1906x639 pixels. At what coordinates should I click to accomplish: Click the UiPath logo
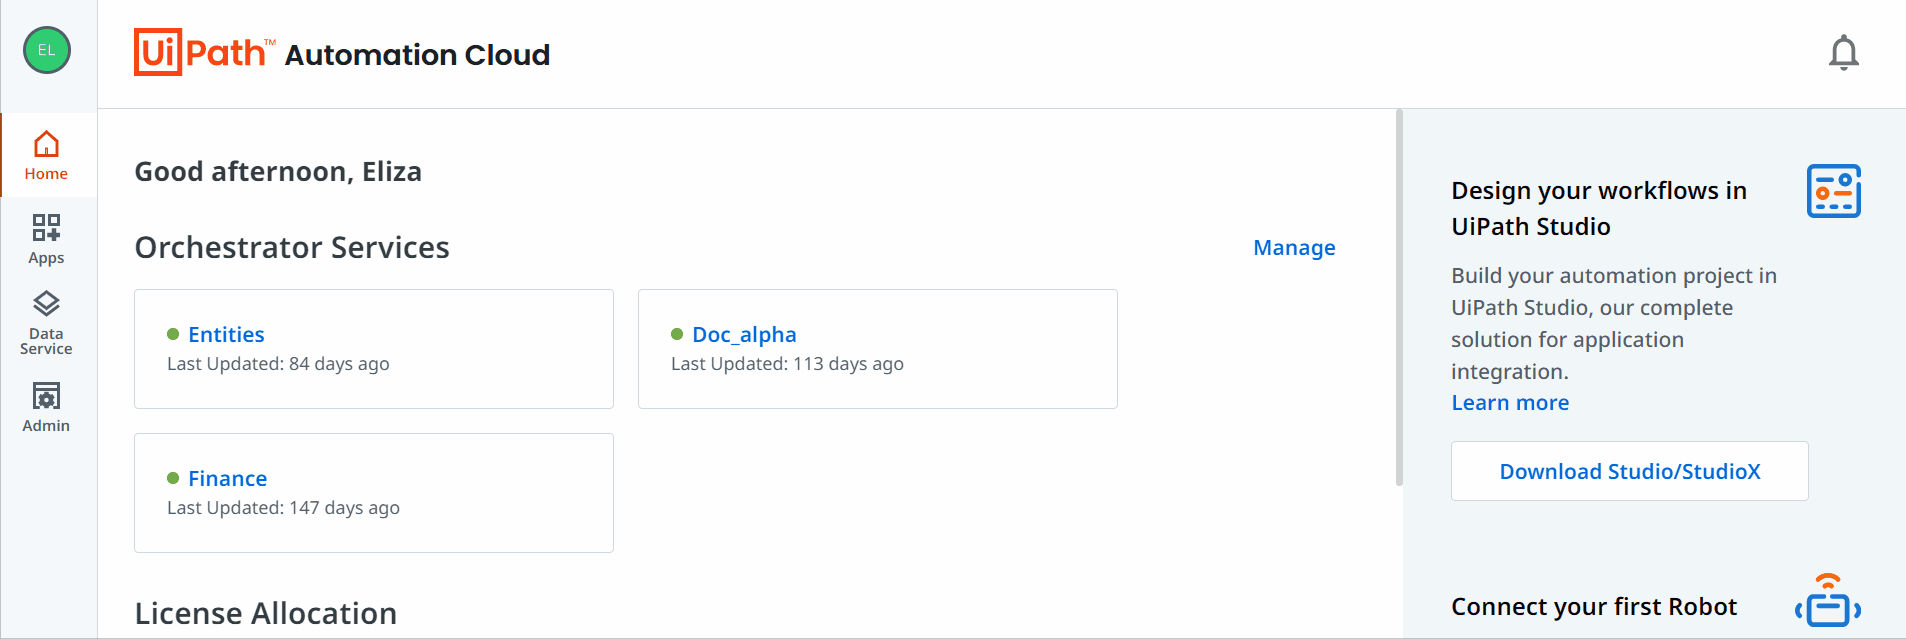(204, 52)
